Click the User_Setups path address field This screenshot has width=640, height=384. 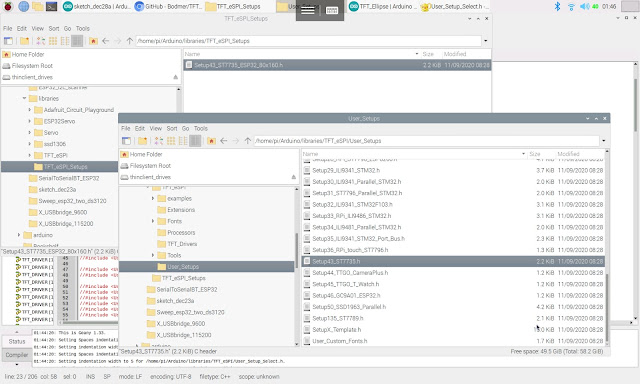[x=427, y=141]
